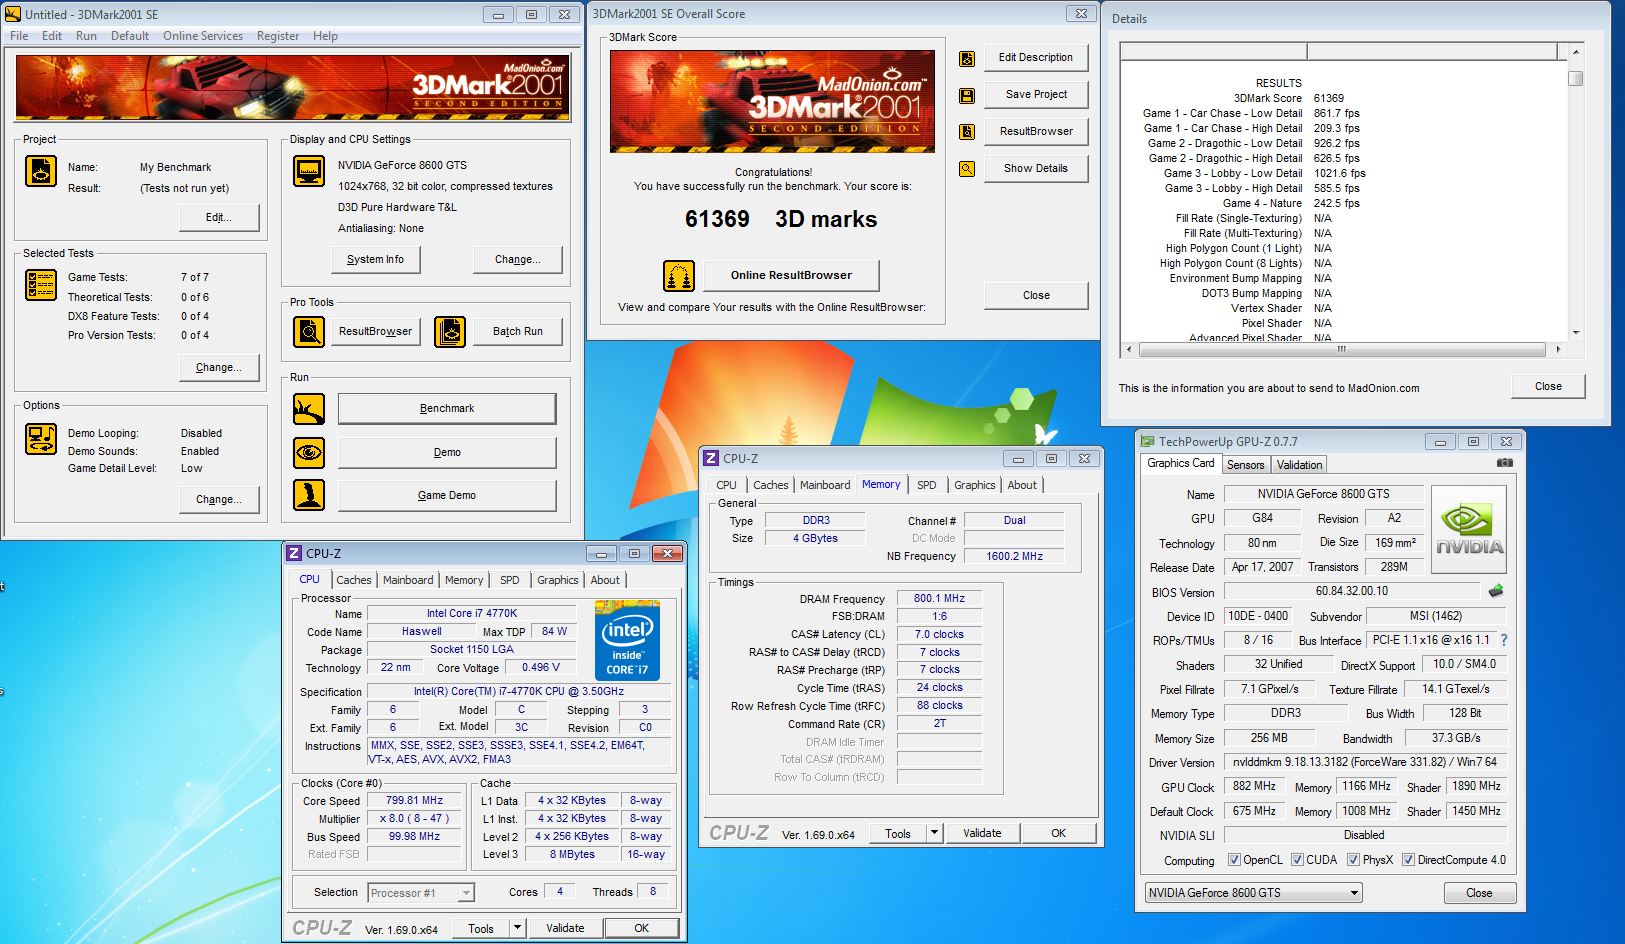Toggle the DirectCompute 4.0 checkbox

[1408, 860]
